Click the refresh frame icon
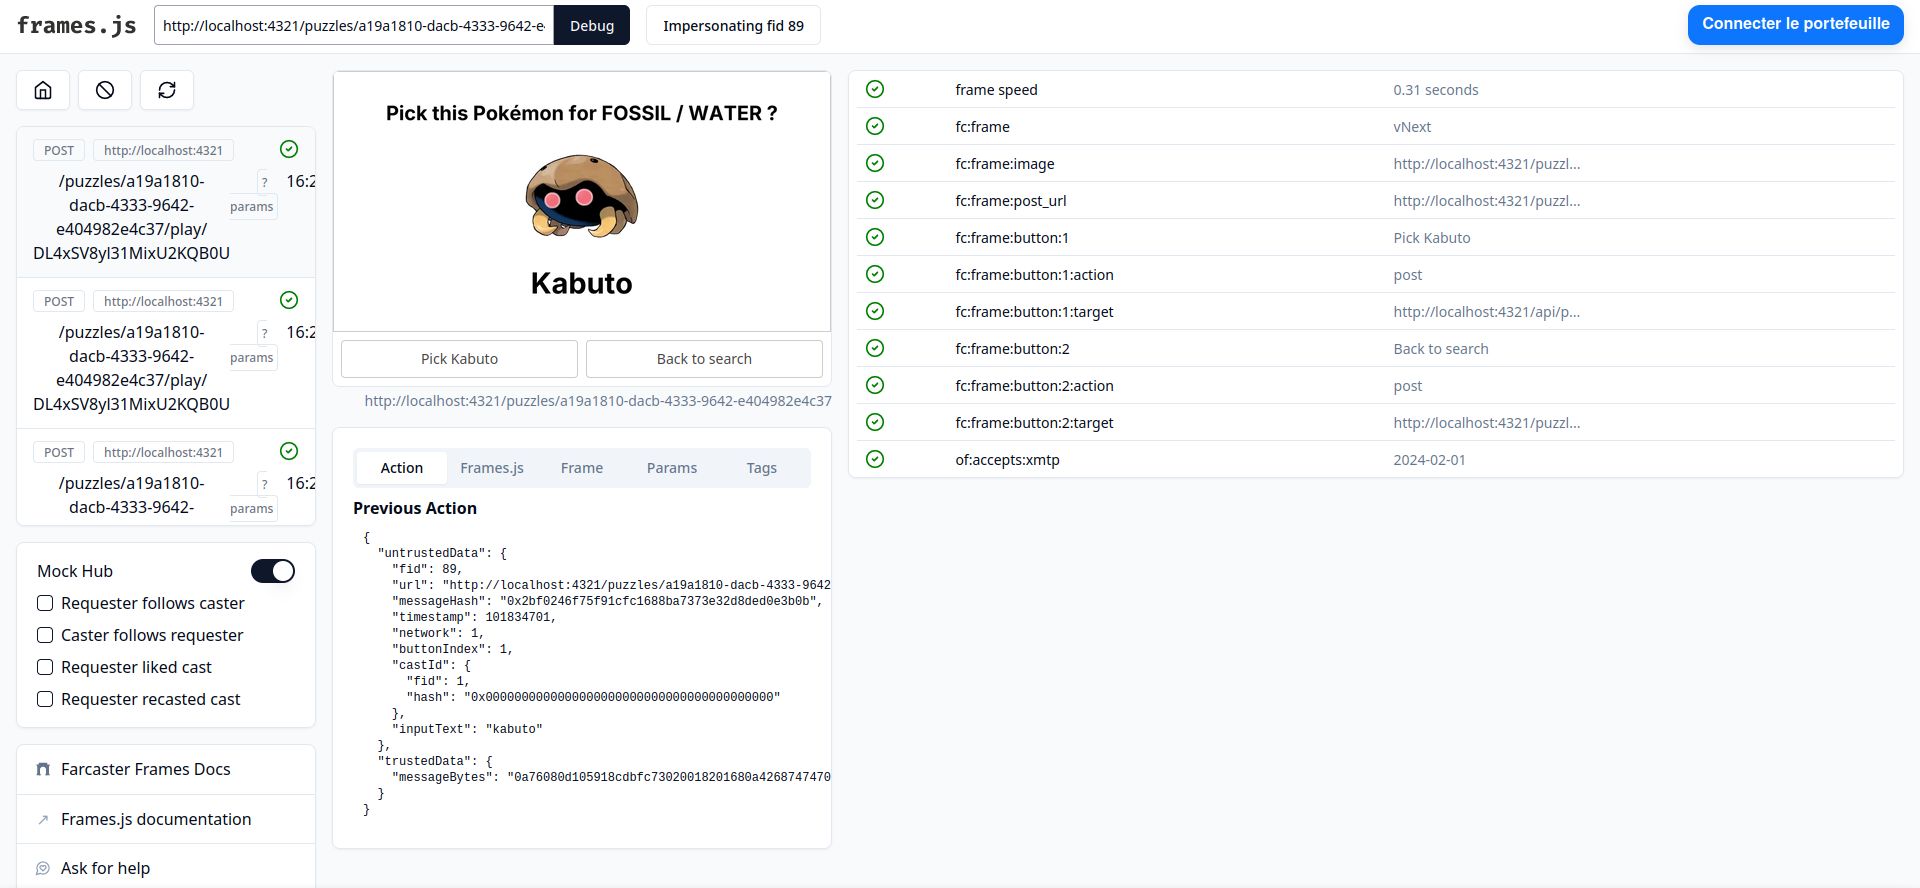1920x888 pixels. (167, 90)
